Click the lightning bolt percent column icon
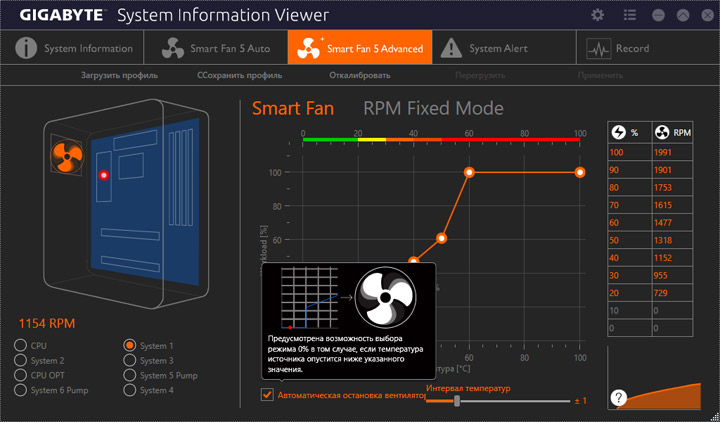720x422 pixels. coord(619,132)
